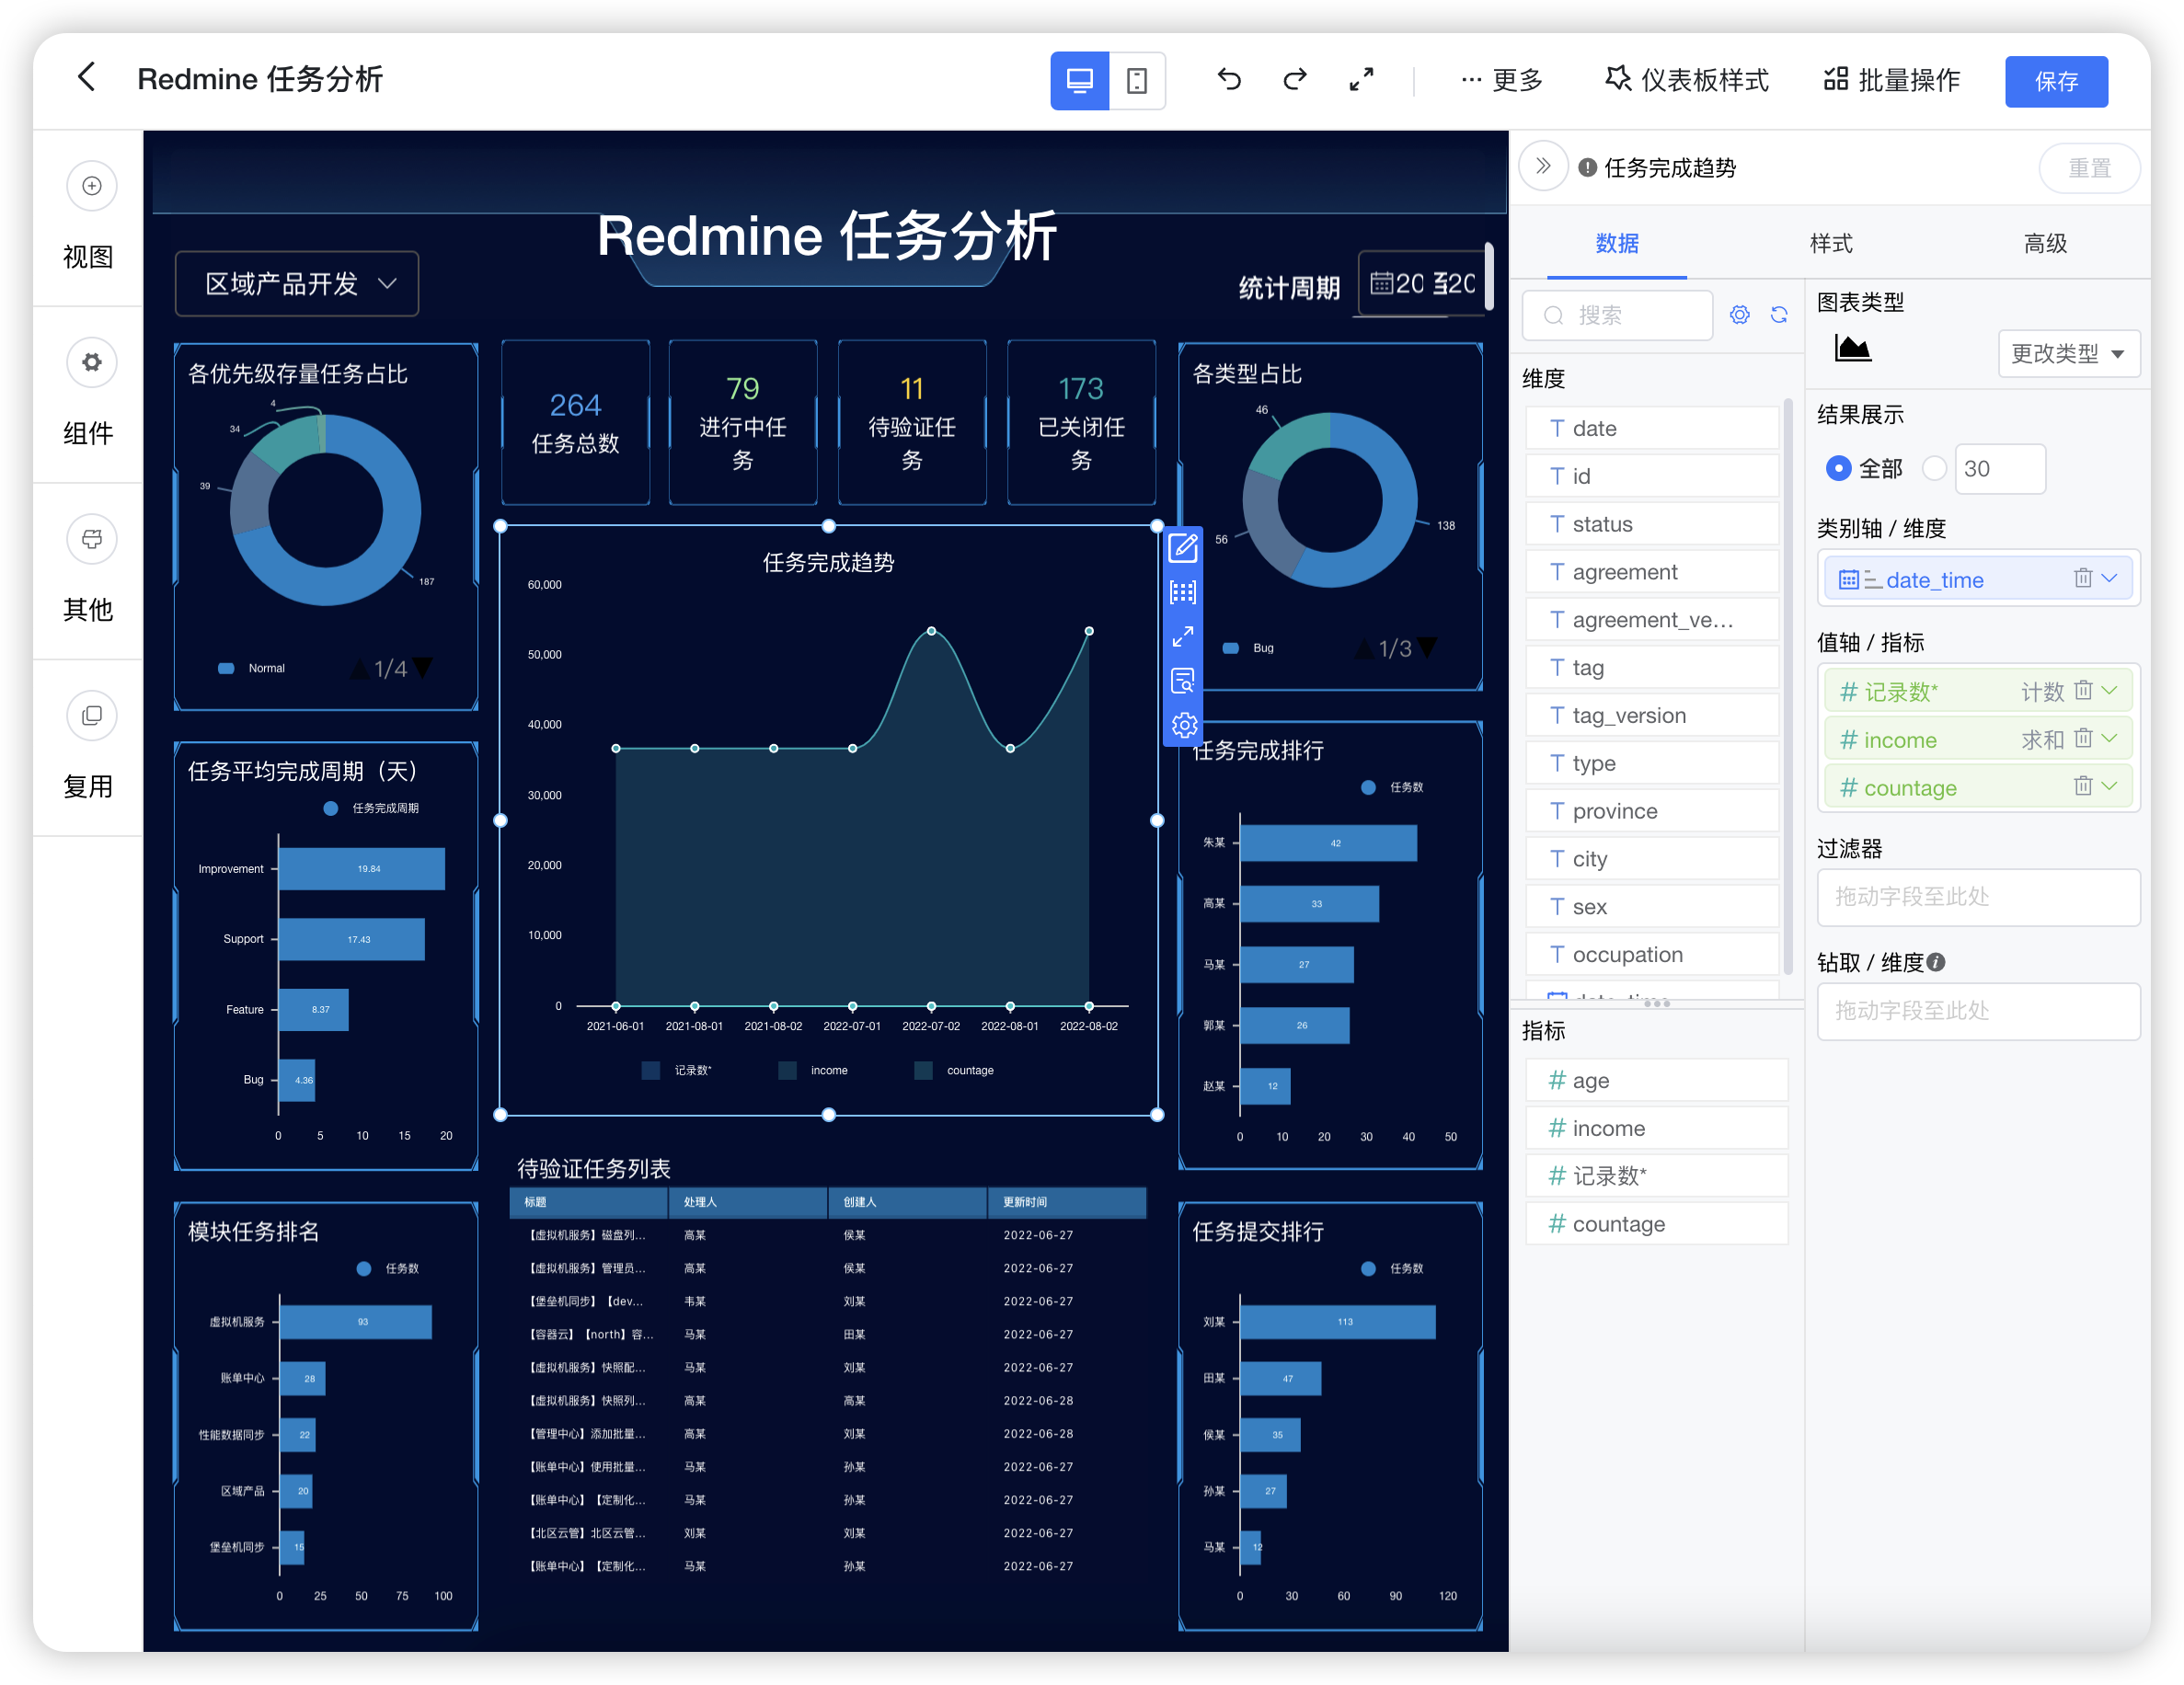This screenshot has width=2184, height=1685.
Task: Open the 组件 sidebar panel
Action: click(90, 394)
